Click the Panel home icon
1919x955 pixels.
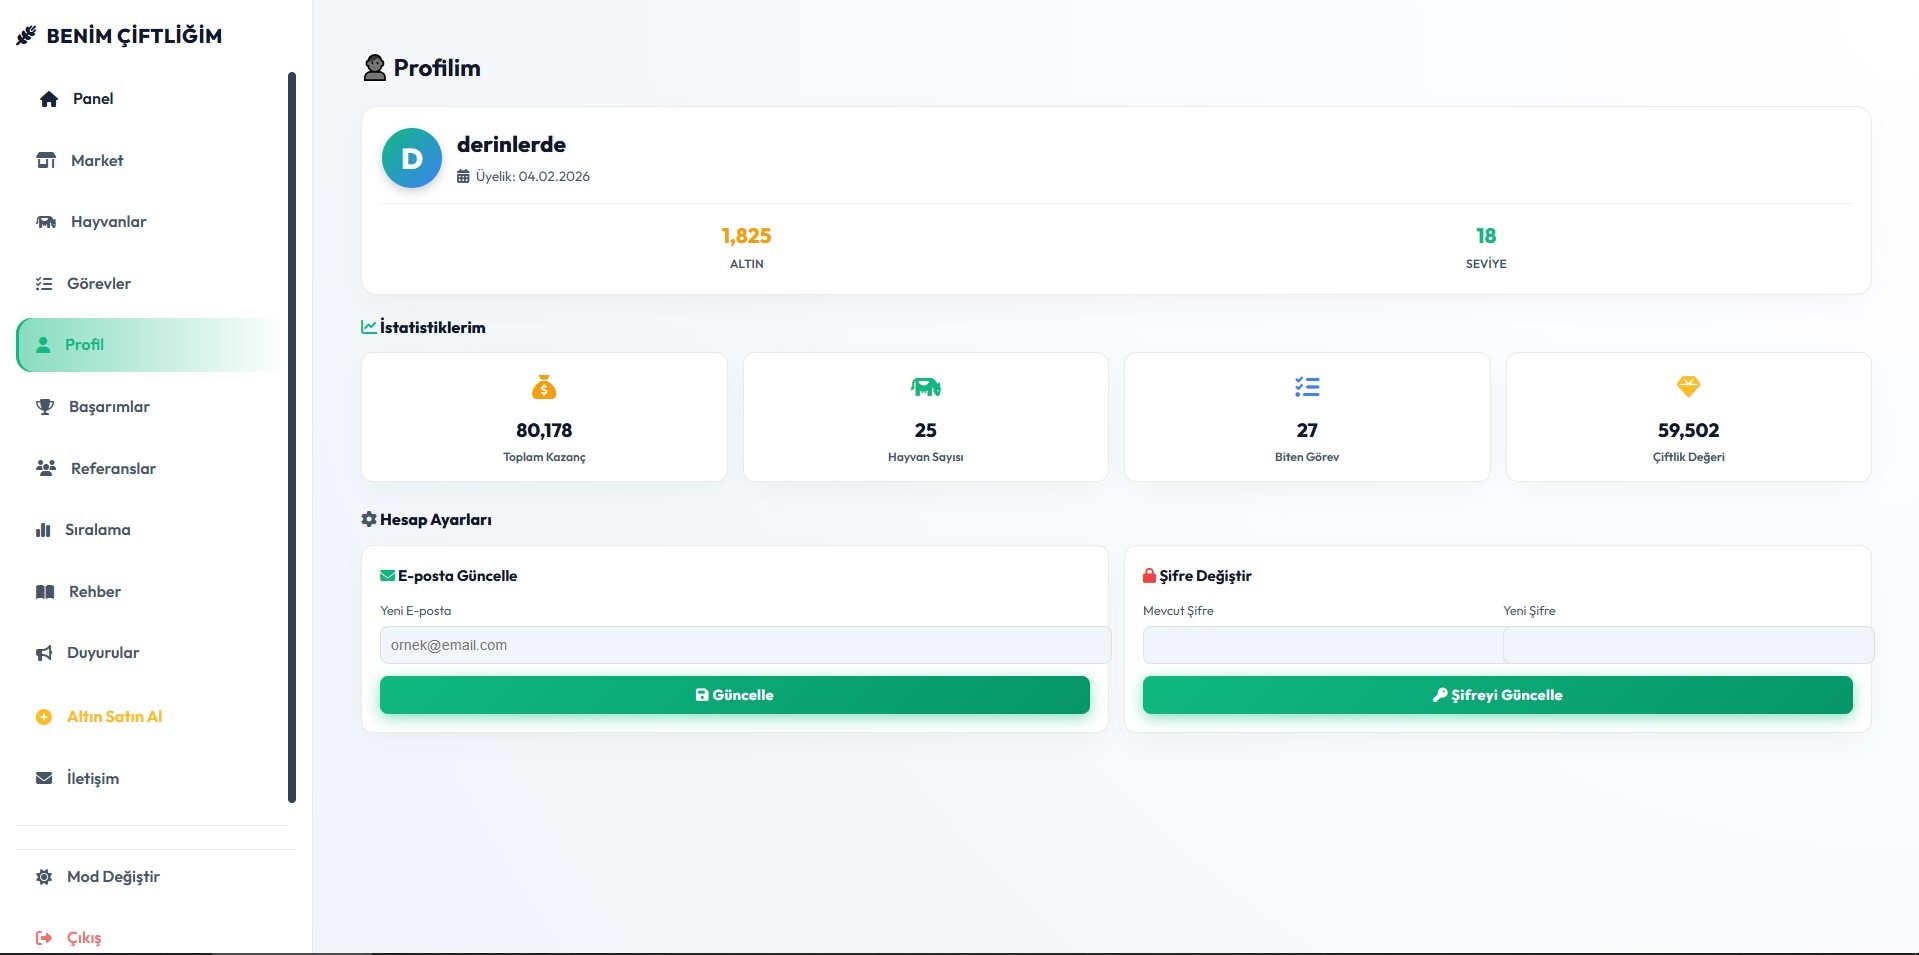(48, 99)
